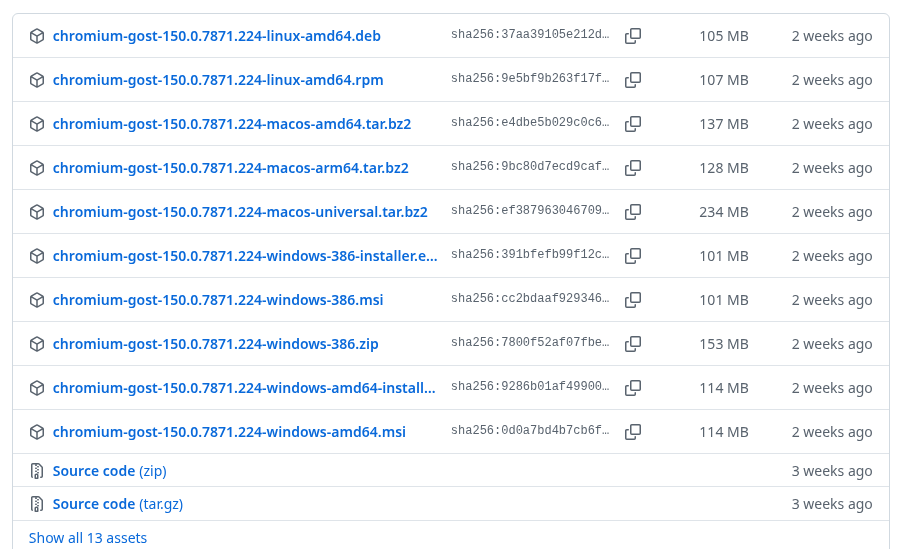The height and width of the screenshot is (549, 906).
Task: Copy SHA256 of windows-386.msi
Action: pos(633,299)
